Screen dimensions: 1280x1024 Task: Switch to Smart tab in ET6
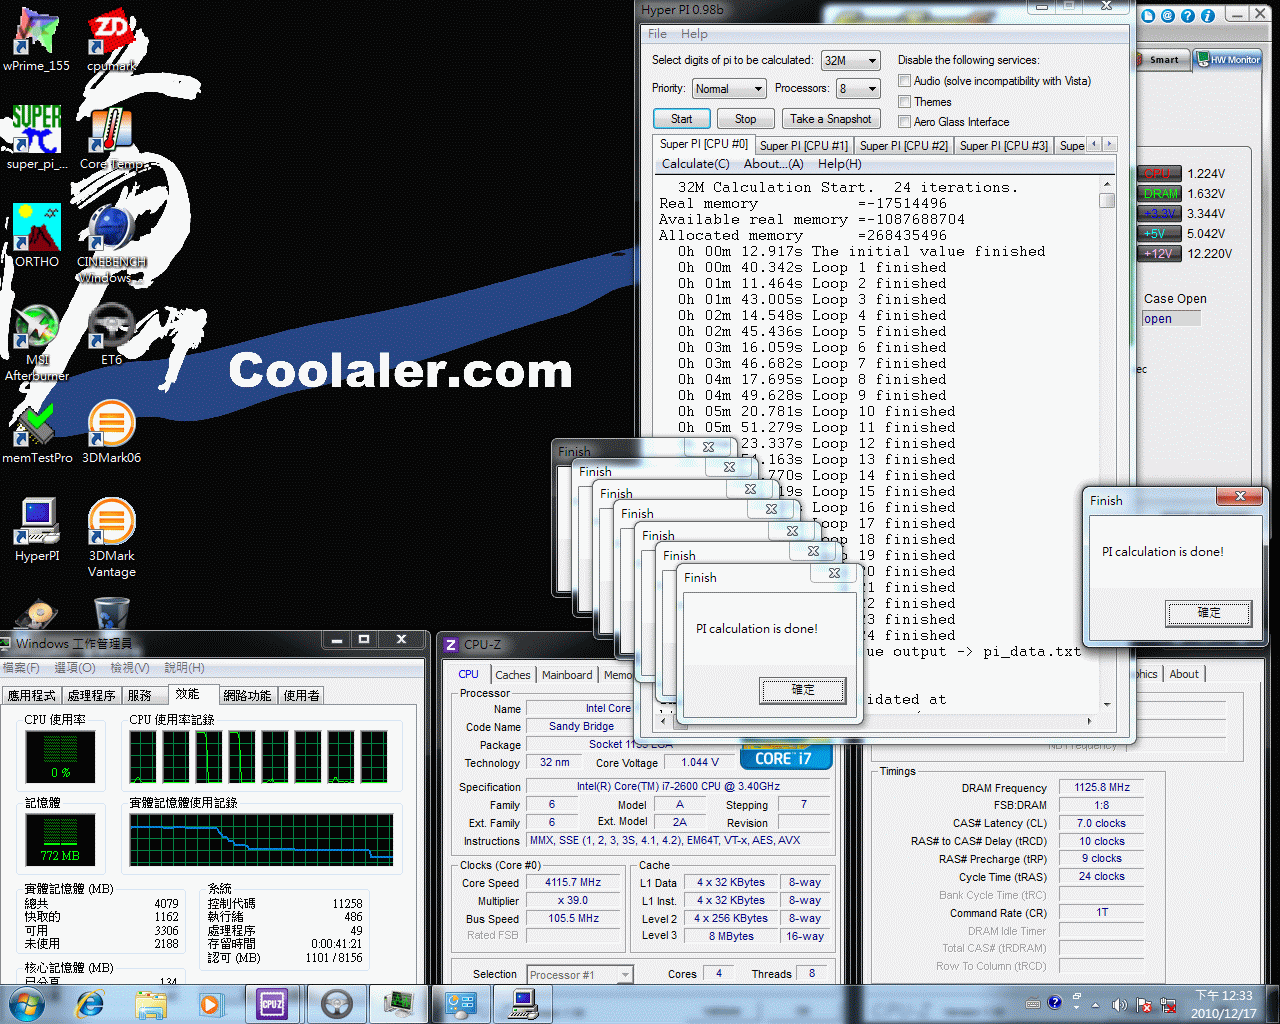(1161, 60)
